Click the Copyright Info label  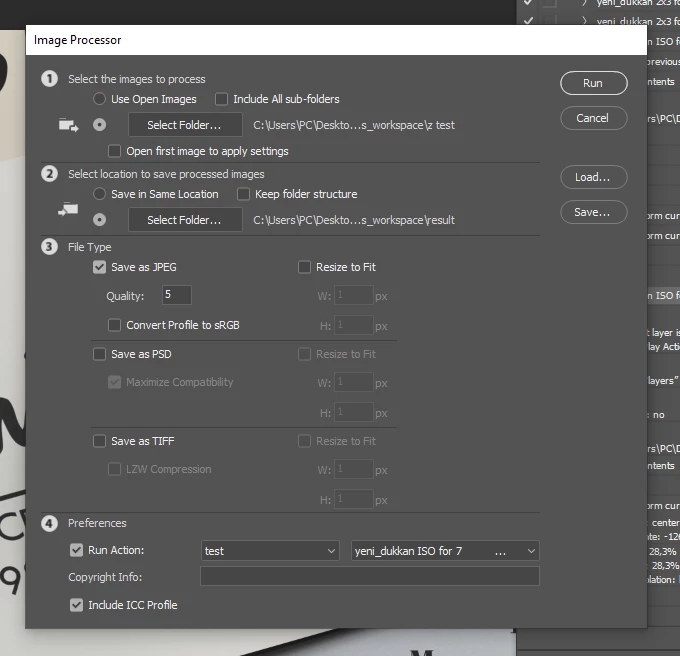[x=105, y=577]
